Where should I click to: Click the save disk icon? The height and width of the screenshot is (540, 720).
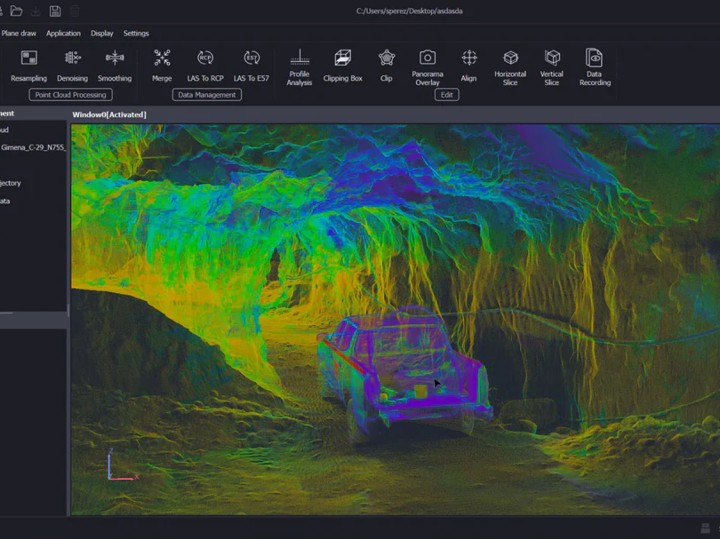(55, 11)
